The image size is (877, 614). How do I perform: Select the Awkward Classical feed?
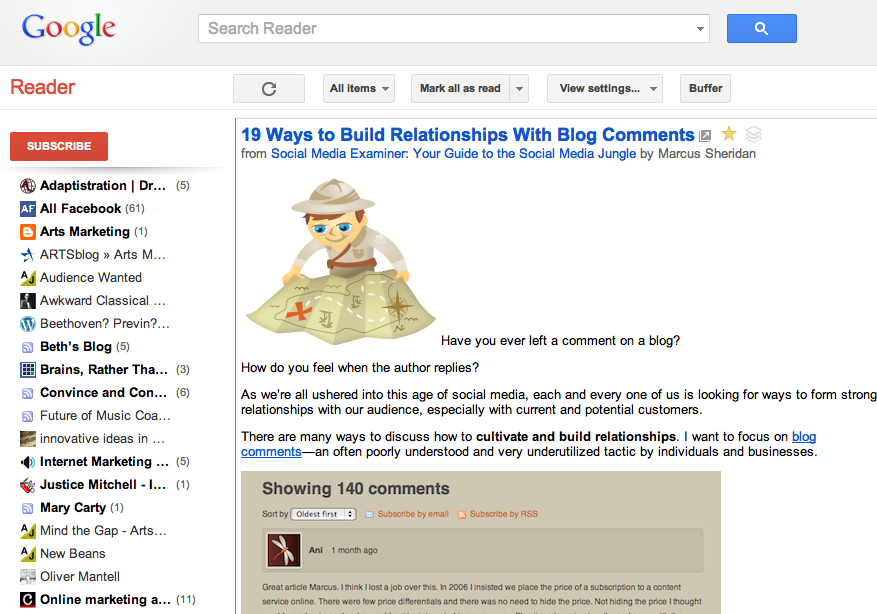pyautogui.click(x=103, y=301)
